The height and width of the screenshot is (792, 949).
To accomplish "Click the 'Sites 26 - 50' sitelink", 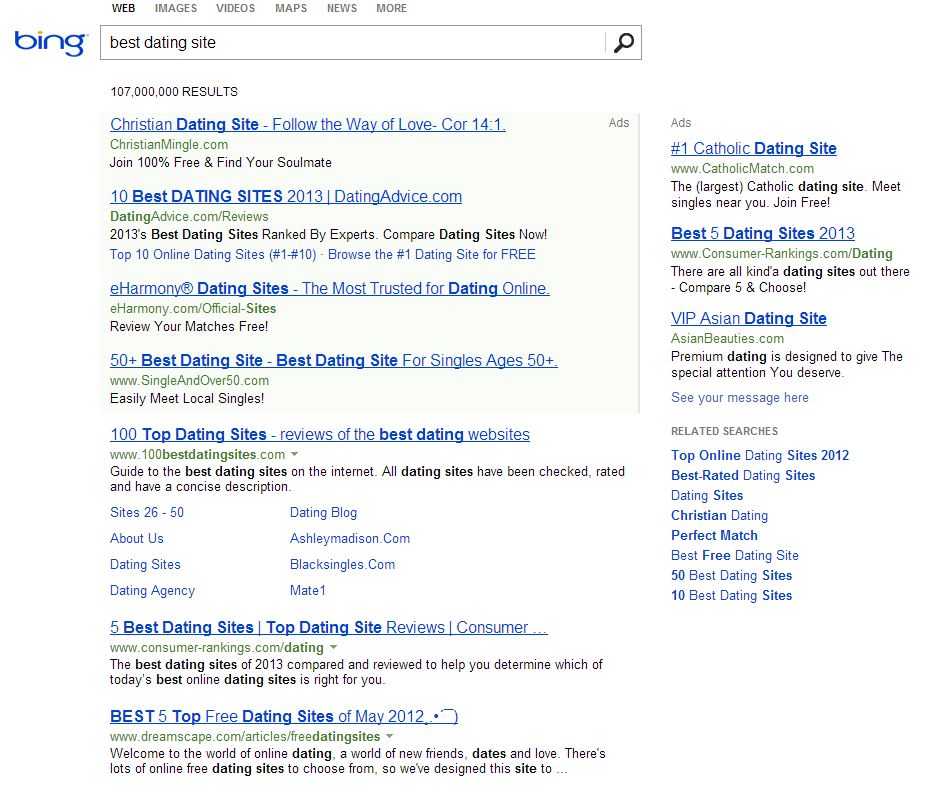I will (x=147, y=512).
